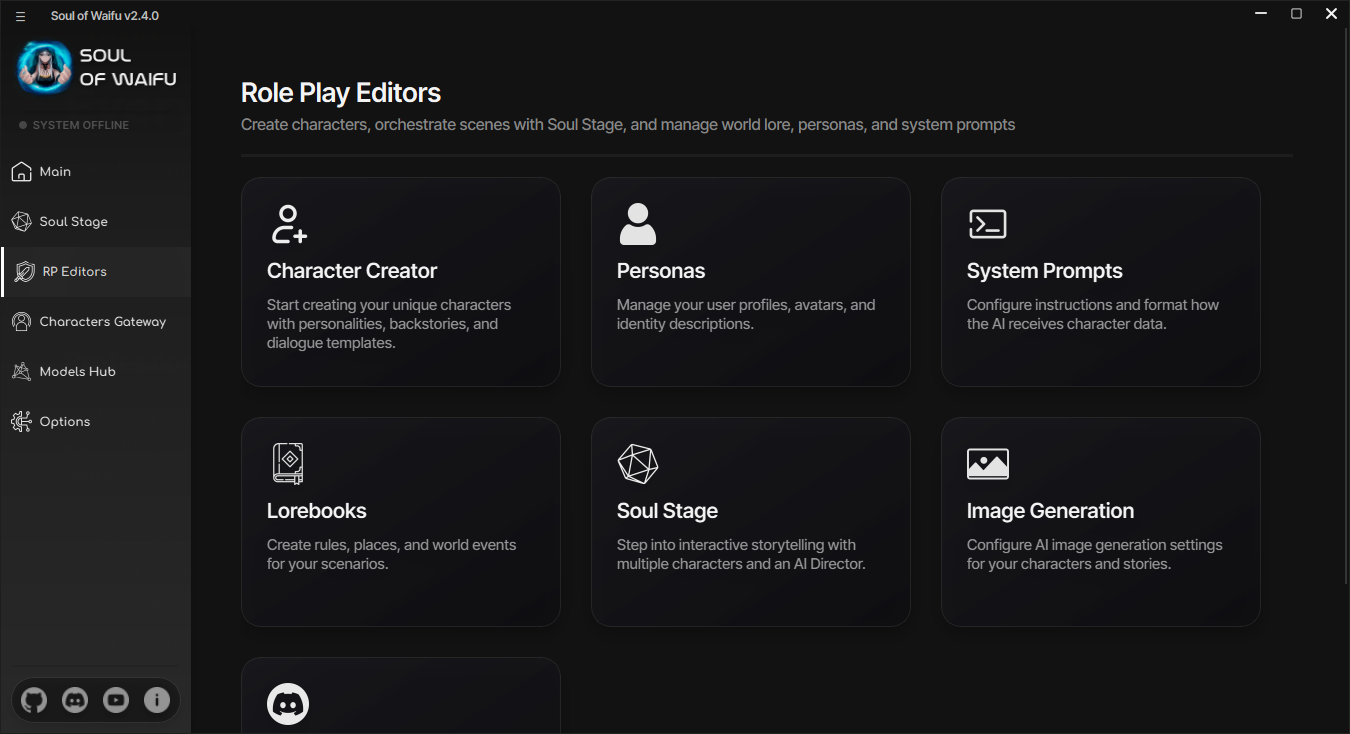Maximize the application window

coord(1296,14)
